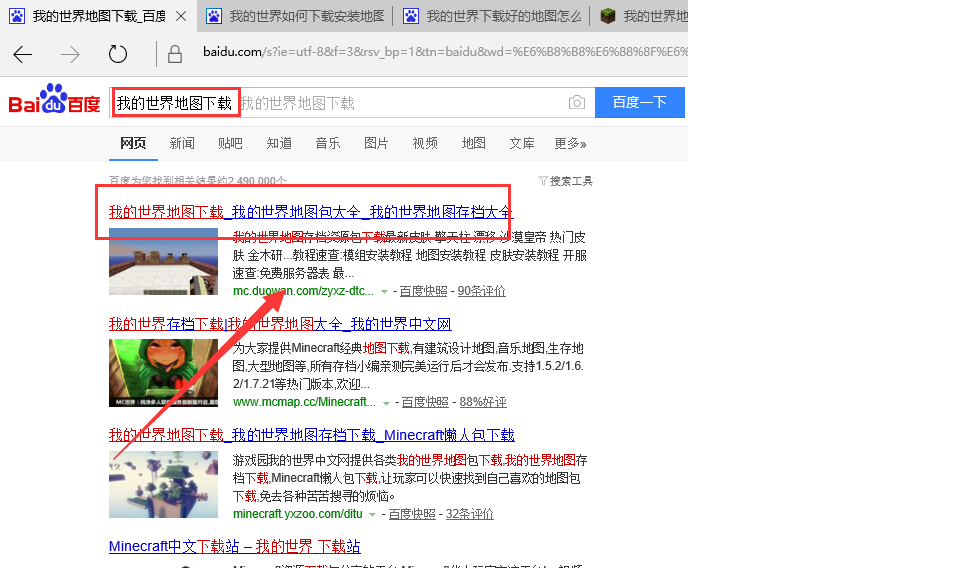Open 百度快照 for mcmap.cc result

click(425, 402)
